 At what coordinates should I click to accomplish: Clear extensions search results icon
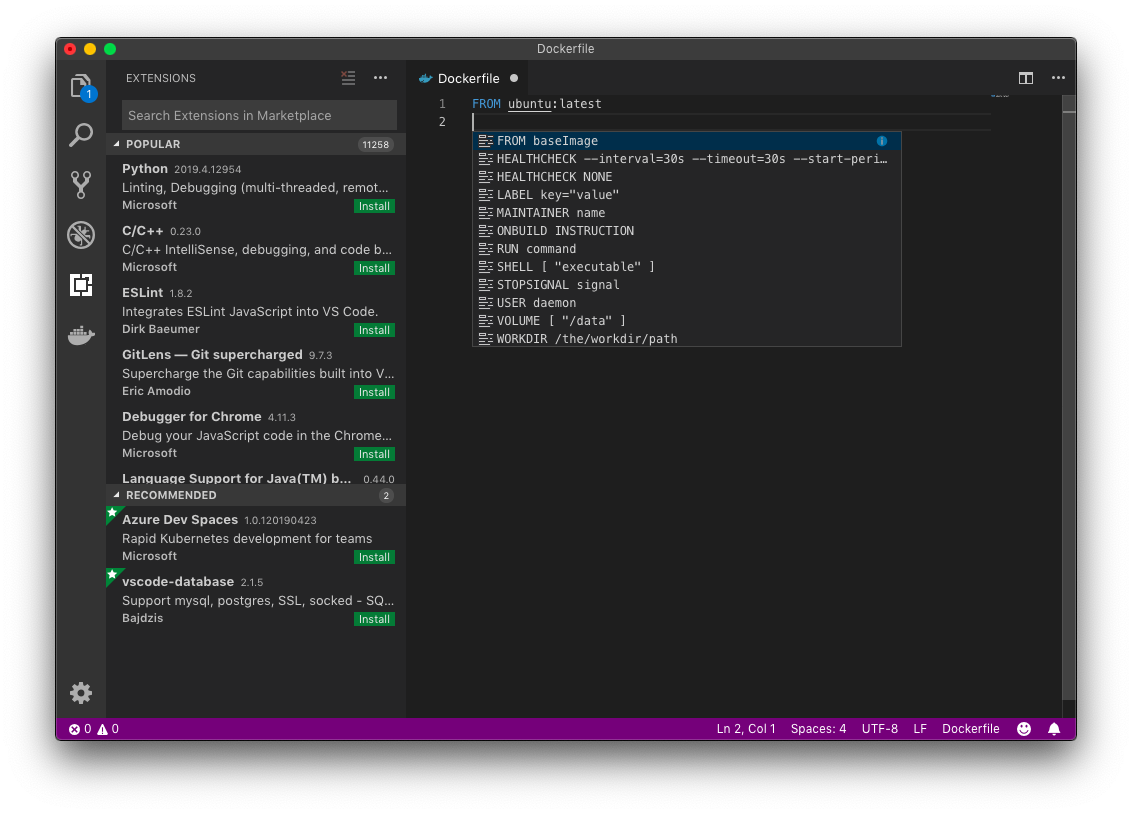pyautogui.click(x=348, y=78)
